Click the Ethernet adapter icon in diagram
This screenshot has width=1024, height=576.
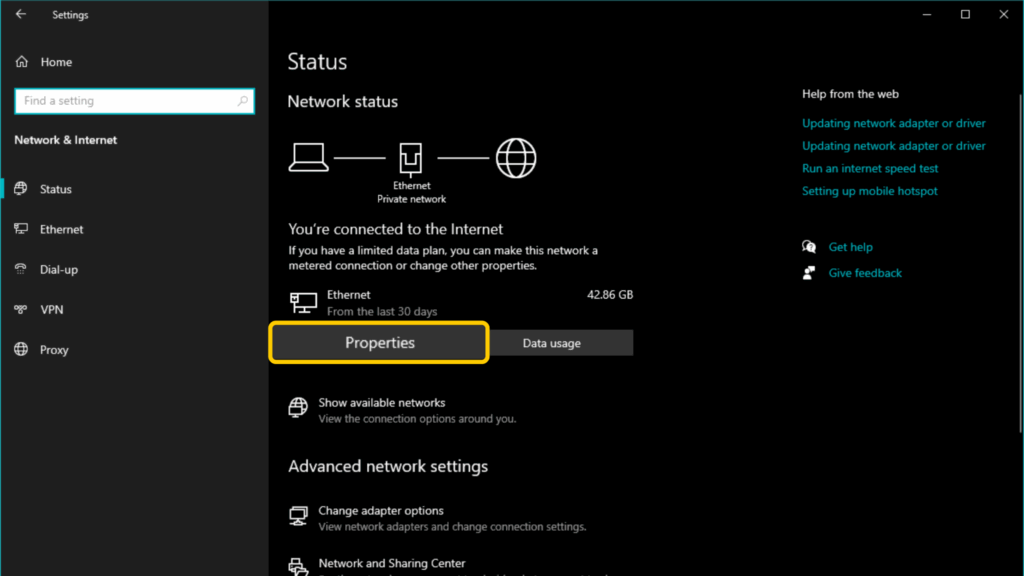click(411, 159)
